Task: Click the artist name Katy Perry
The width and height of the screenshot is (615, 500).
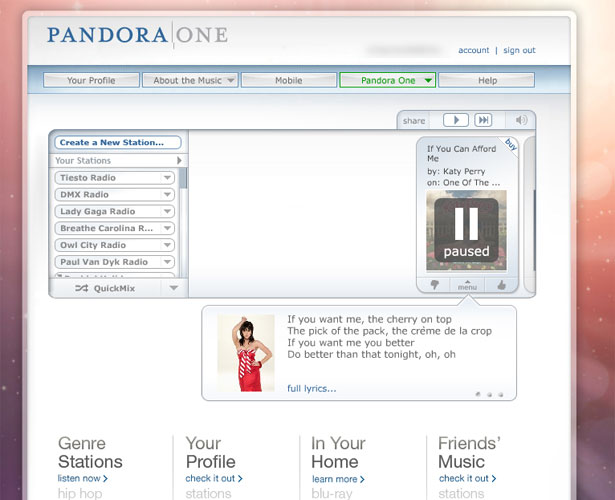Action: (464, 171)
